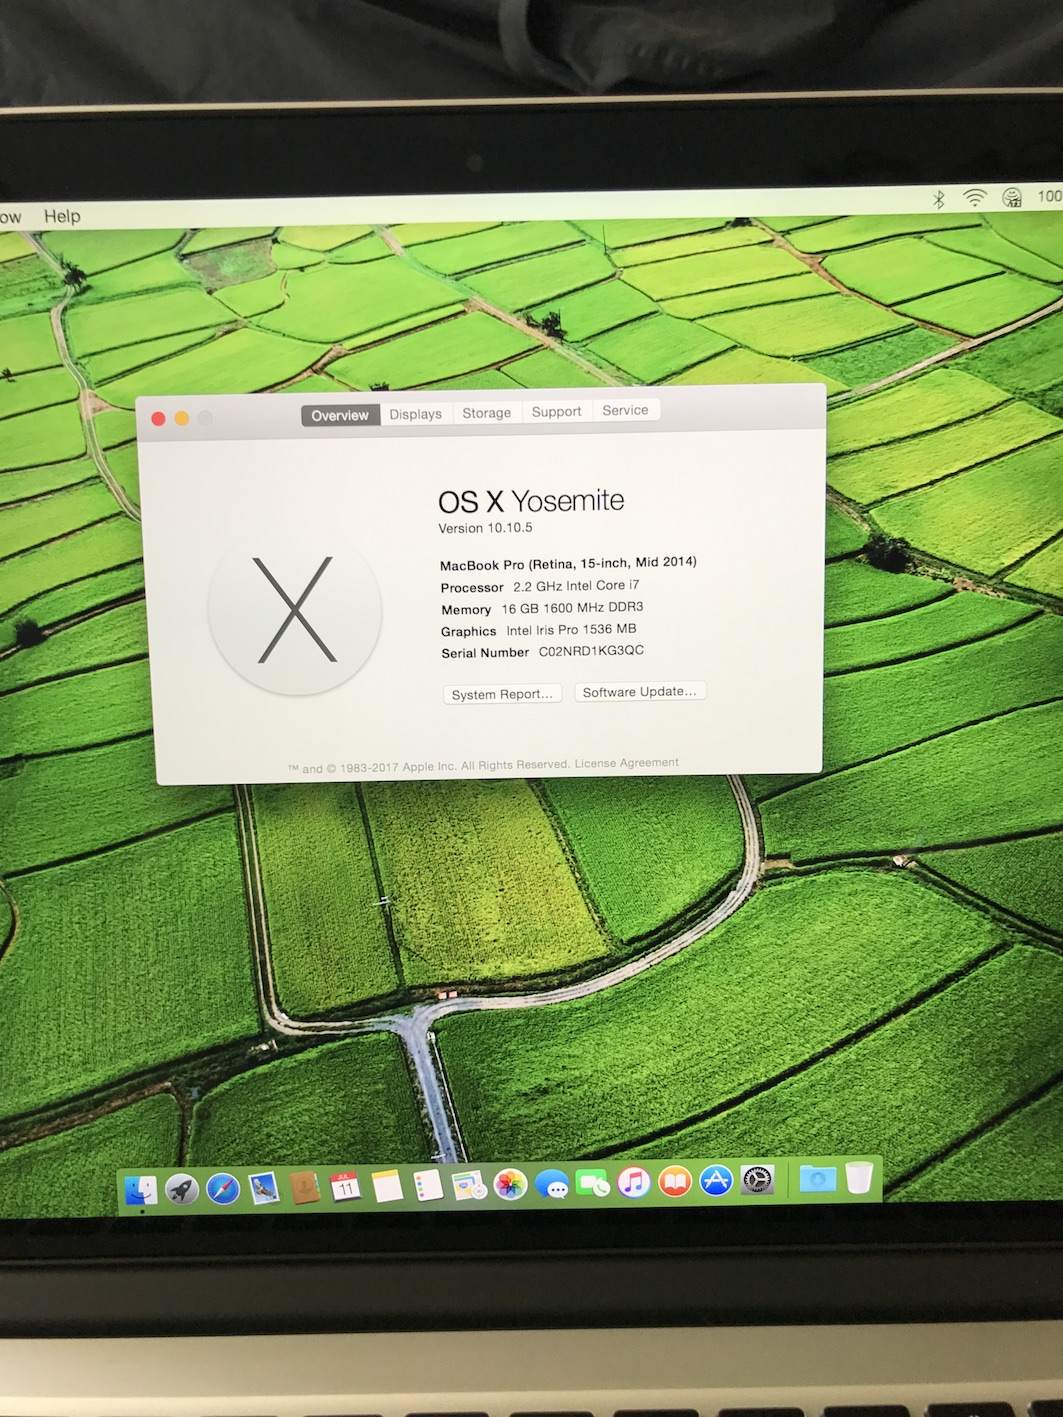Switch to the Storage tab

[x=486, y=413]
